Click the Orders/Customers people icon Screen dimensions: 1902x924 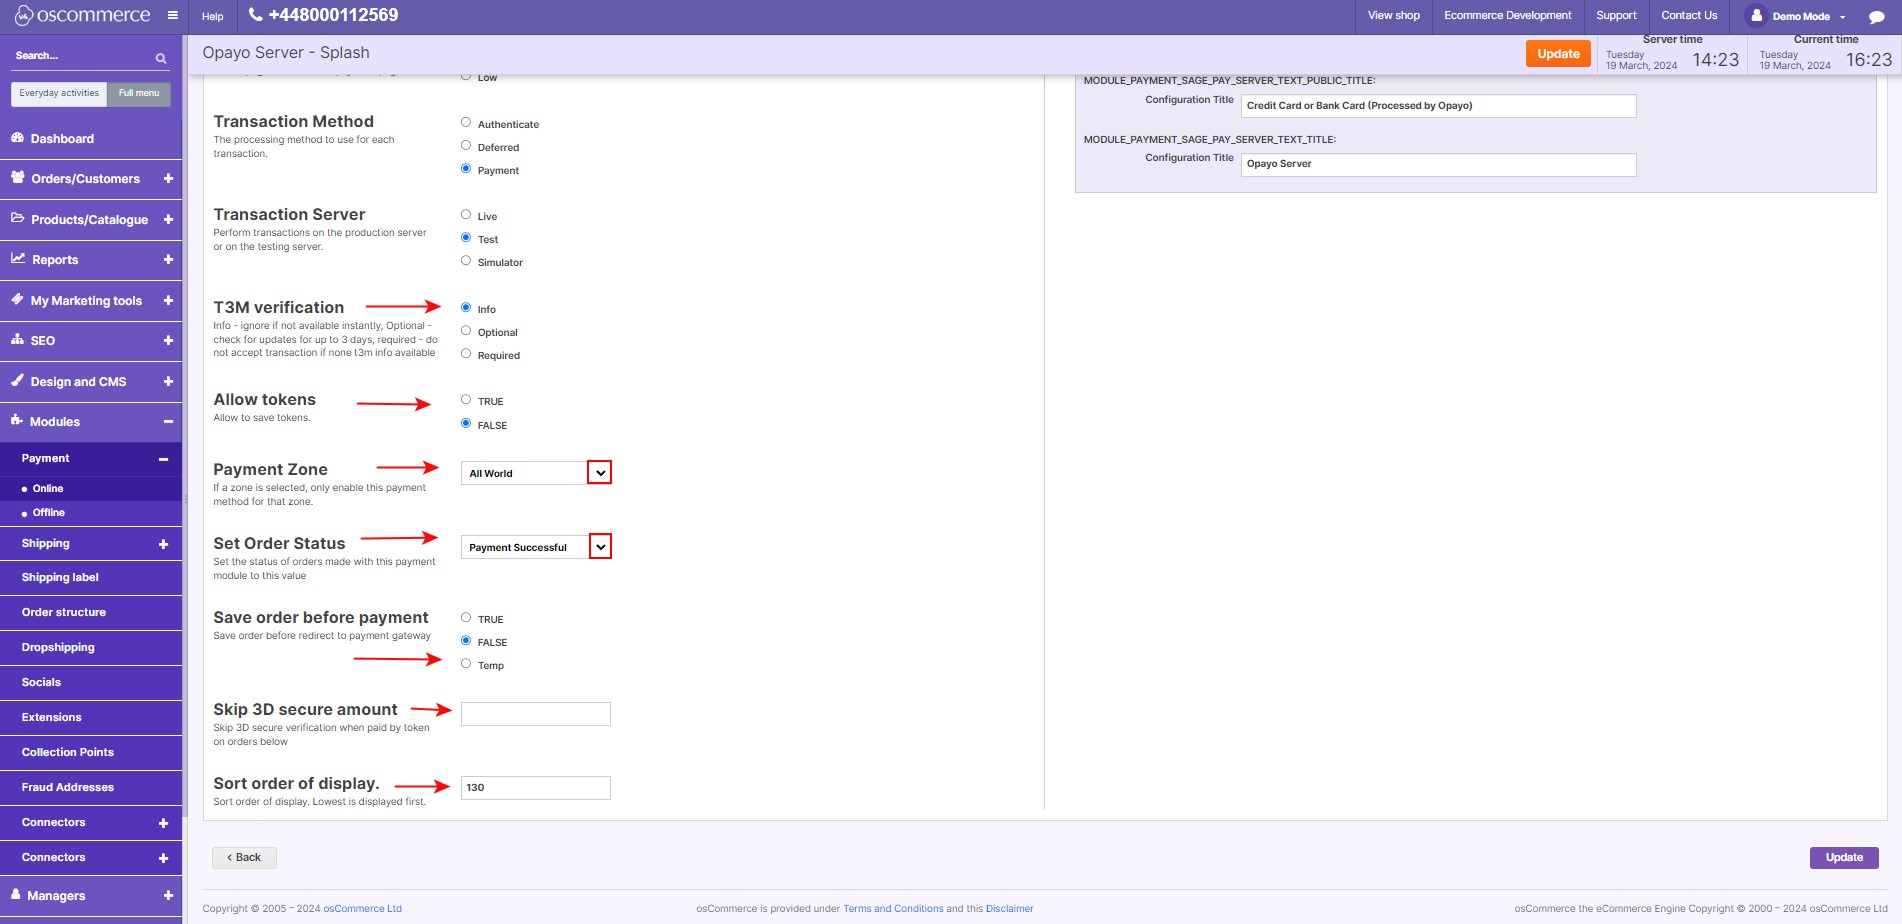[18, 178]
